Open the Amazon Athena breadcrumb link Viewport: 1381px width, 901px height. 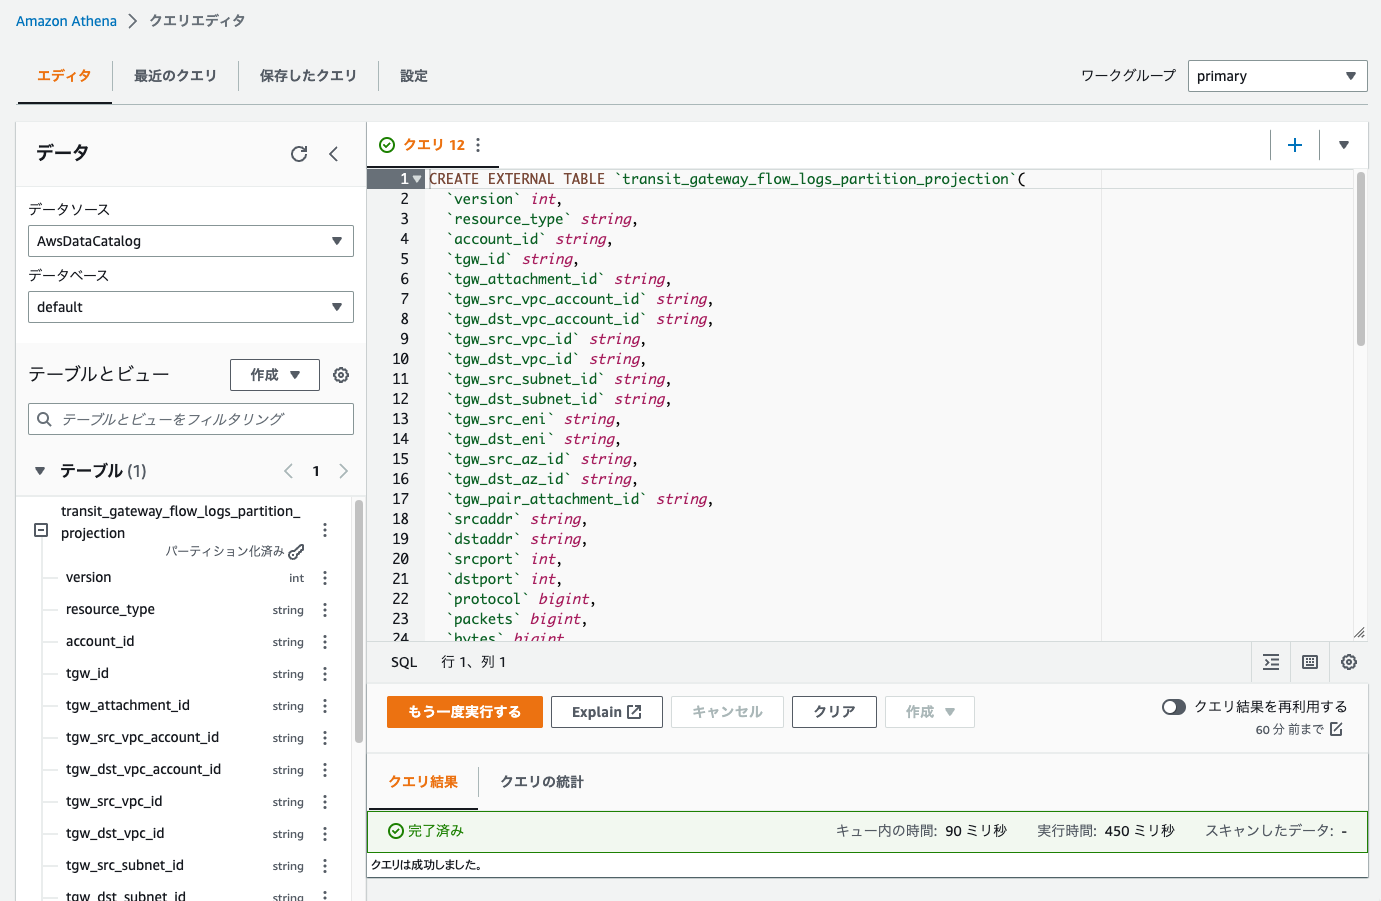66,21
